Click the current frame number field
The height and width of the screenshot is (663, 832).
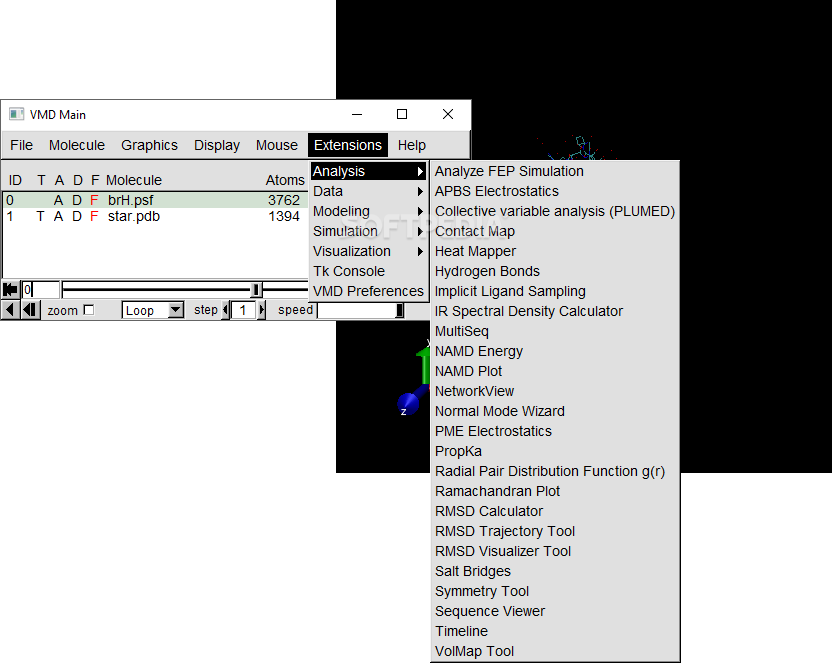(41, 290)
